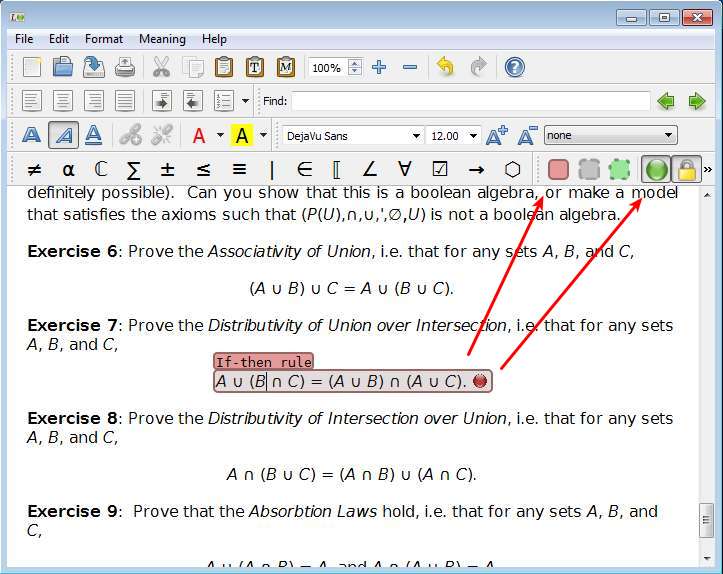Toggle bold text formatting

(31, 135)
